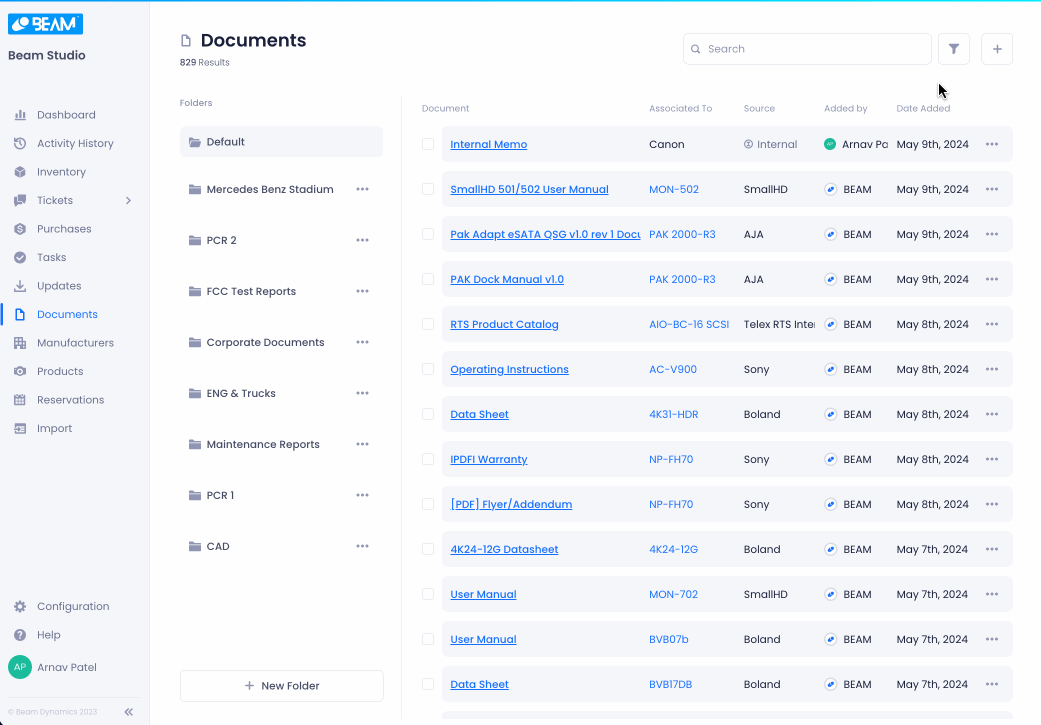
Task: Open Corporate Documents folder options menu
Action: click(x=362, y=343)
